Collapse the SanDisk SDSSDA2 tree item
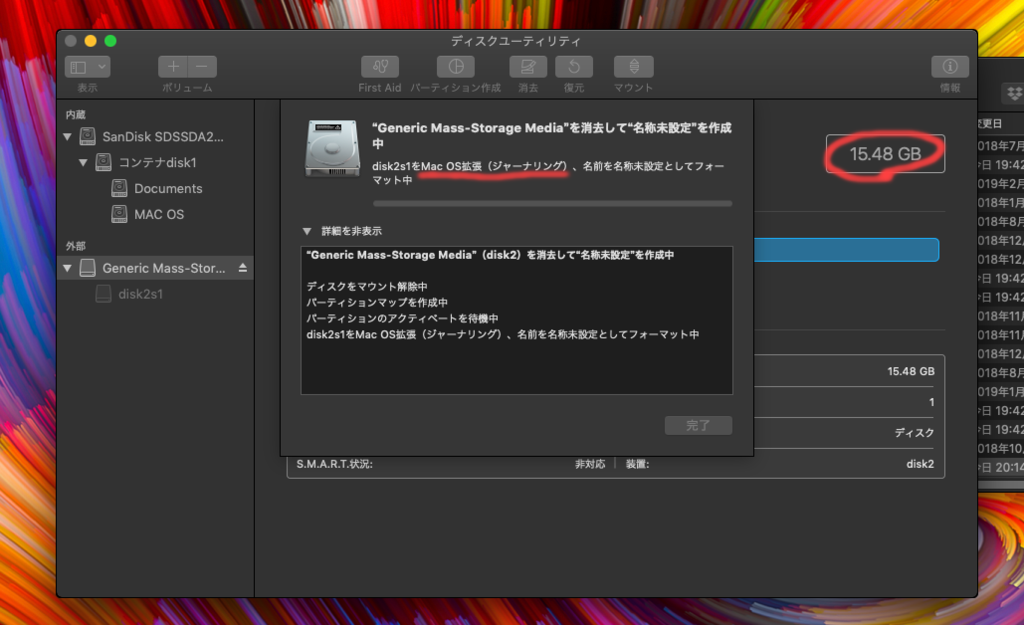The width and height of the screenshot is (1024, 625). pyautogui.click(x=67, y=136)
